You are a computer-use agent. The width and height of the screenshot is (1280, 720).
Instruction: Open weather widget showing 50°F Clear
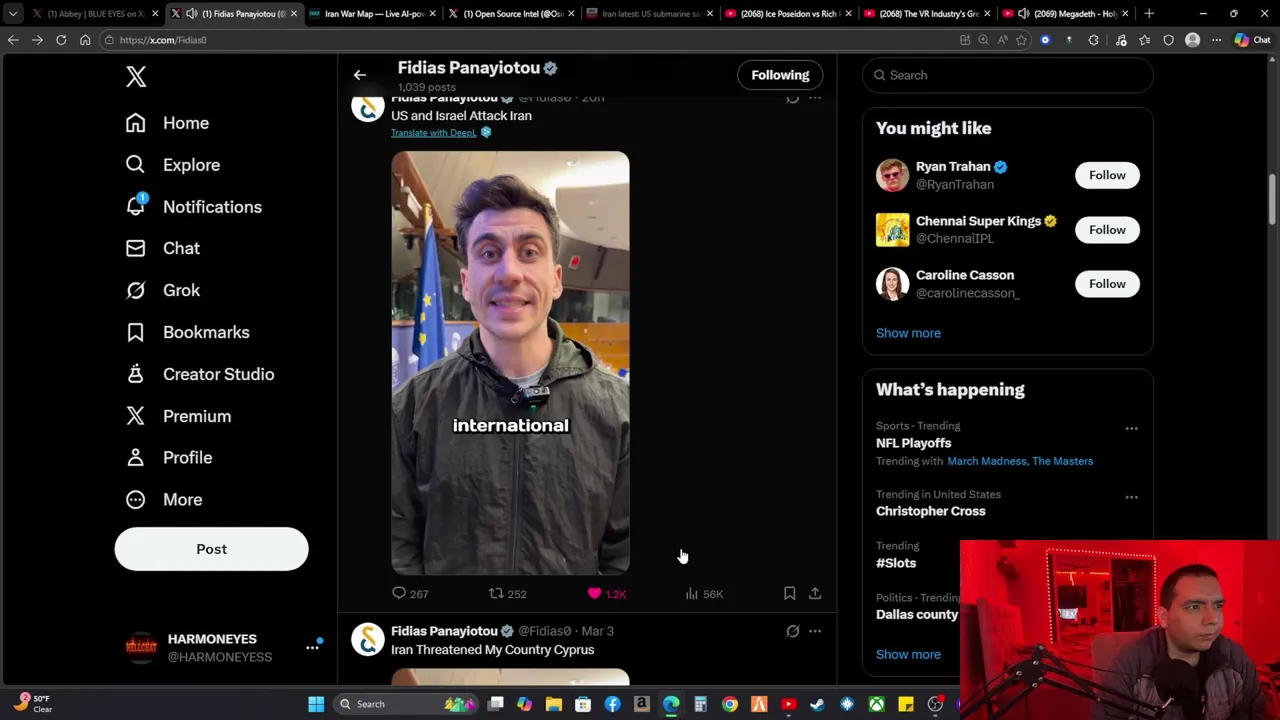coord(32,703)
